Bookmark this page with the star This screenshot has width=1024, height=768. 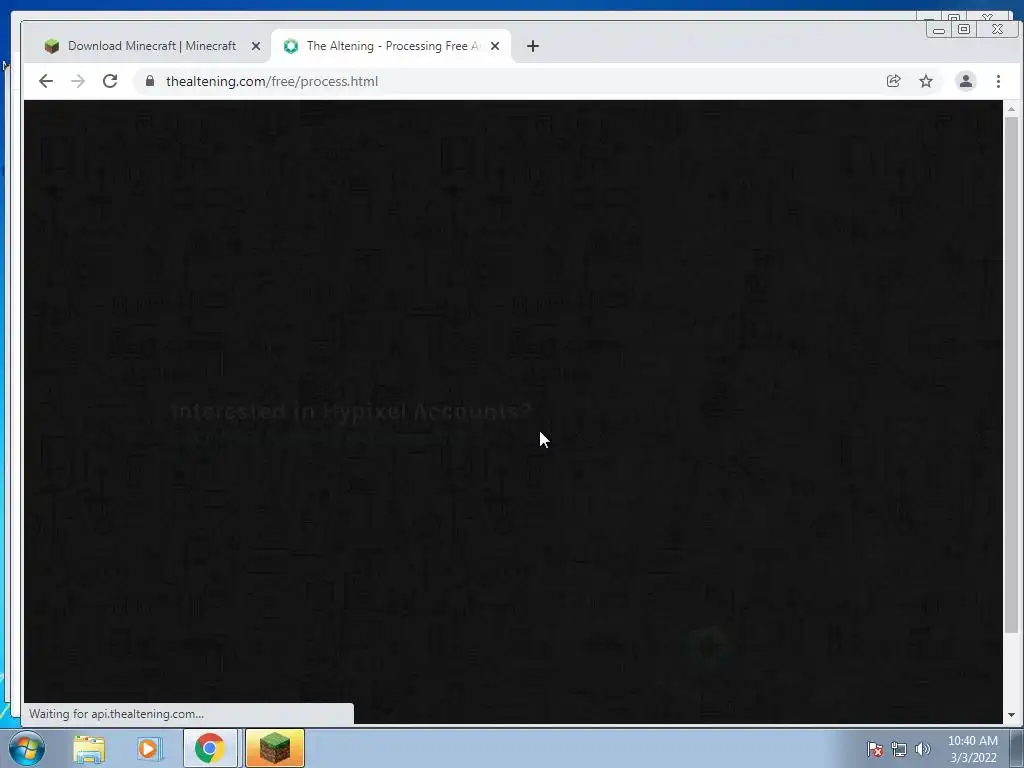point(926,81)
